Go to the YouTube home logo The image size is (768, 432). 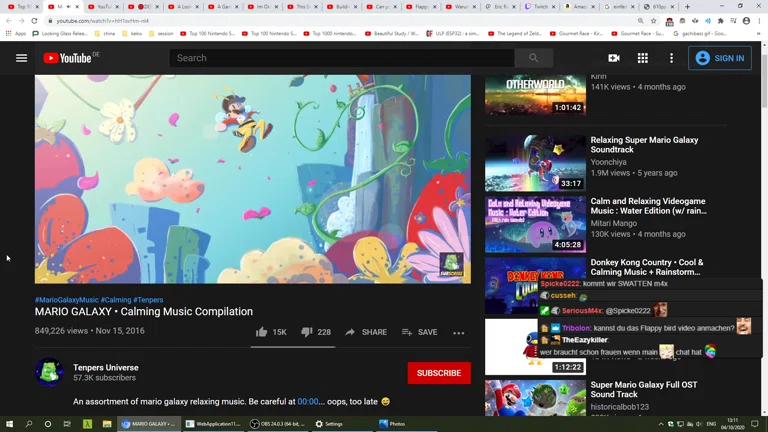pyautogui.click(x=68, y=58)
